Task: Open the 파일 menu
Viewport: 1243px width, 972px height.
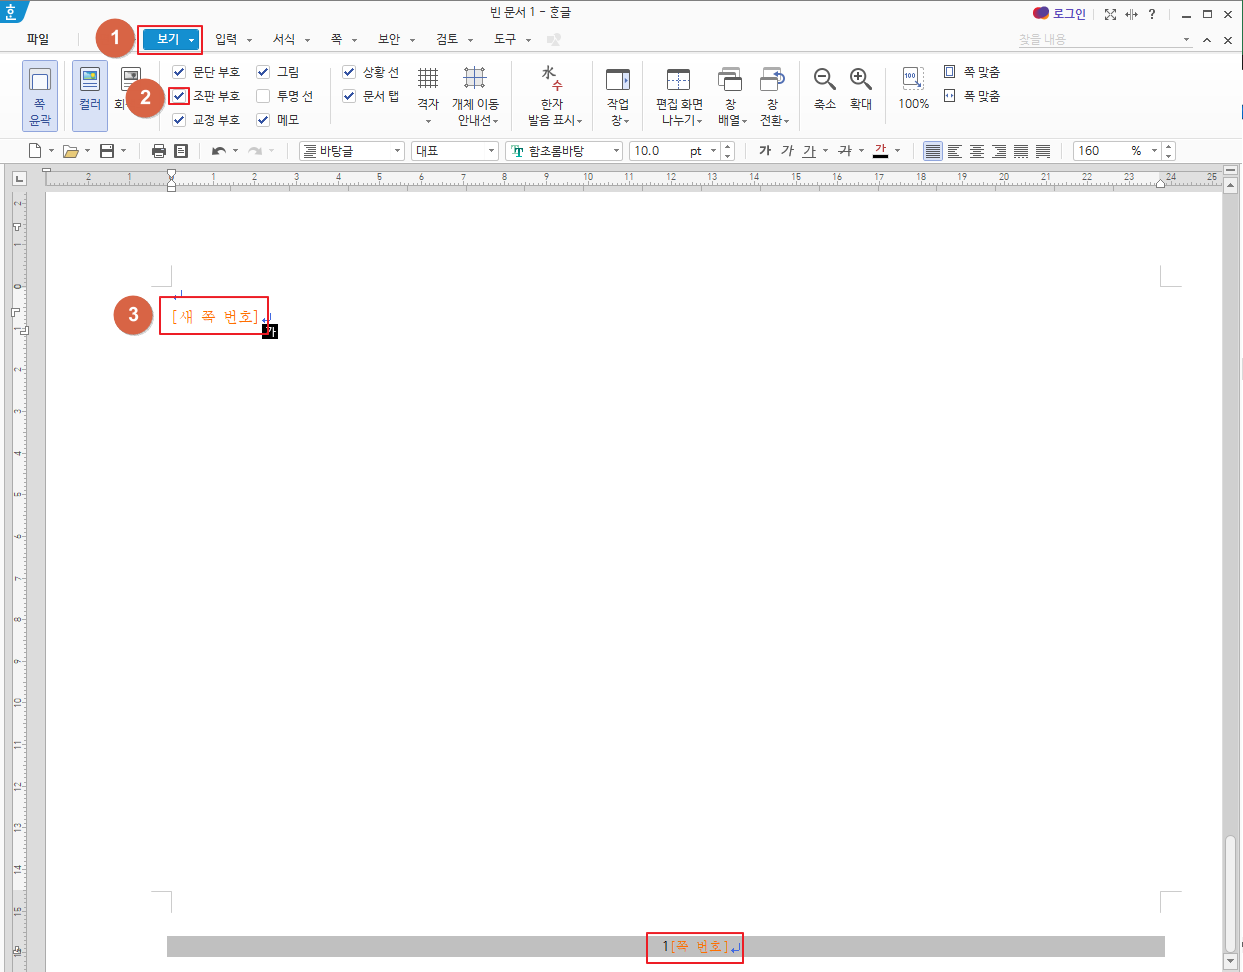Action: pos(38,39)
